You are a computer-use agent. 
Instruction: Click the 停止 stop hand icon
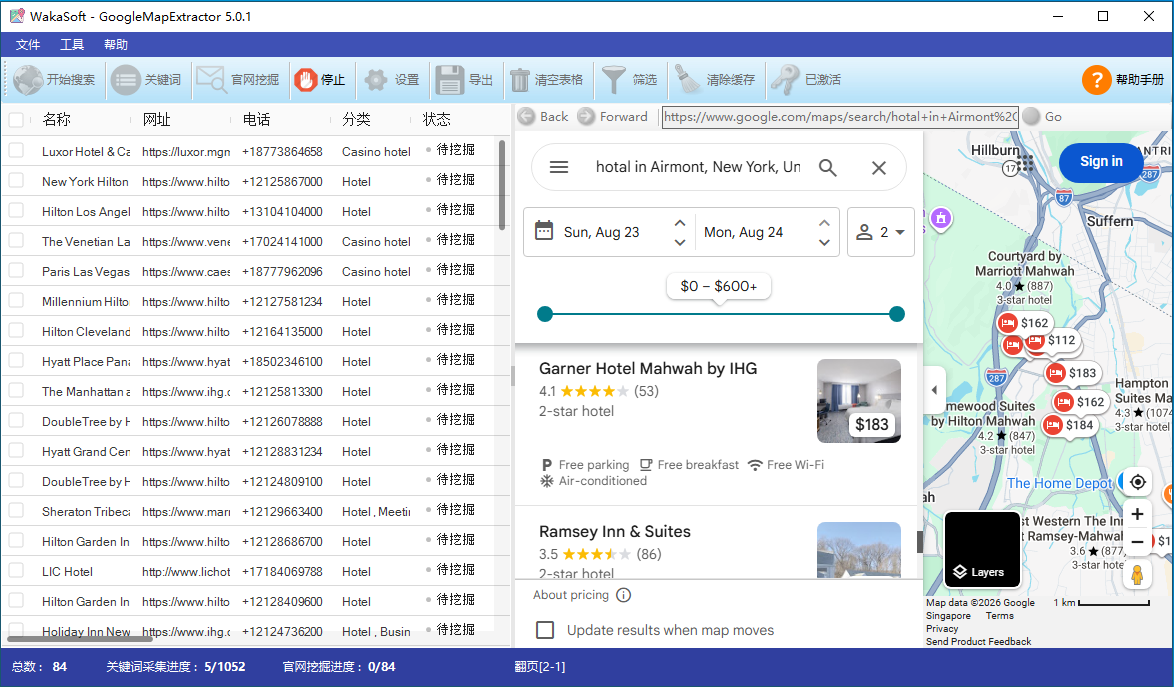tap(305, 79)
